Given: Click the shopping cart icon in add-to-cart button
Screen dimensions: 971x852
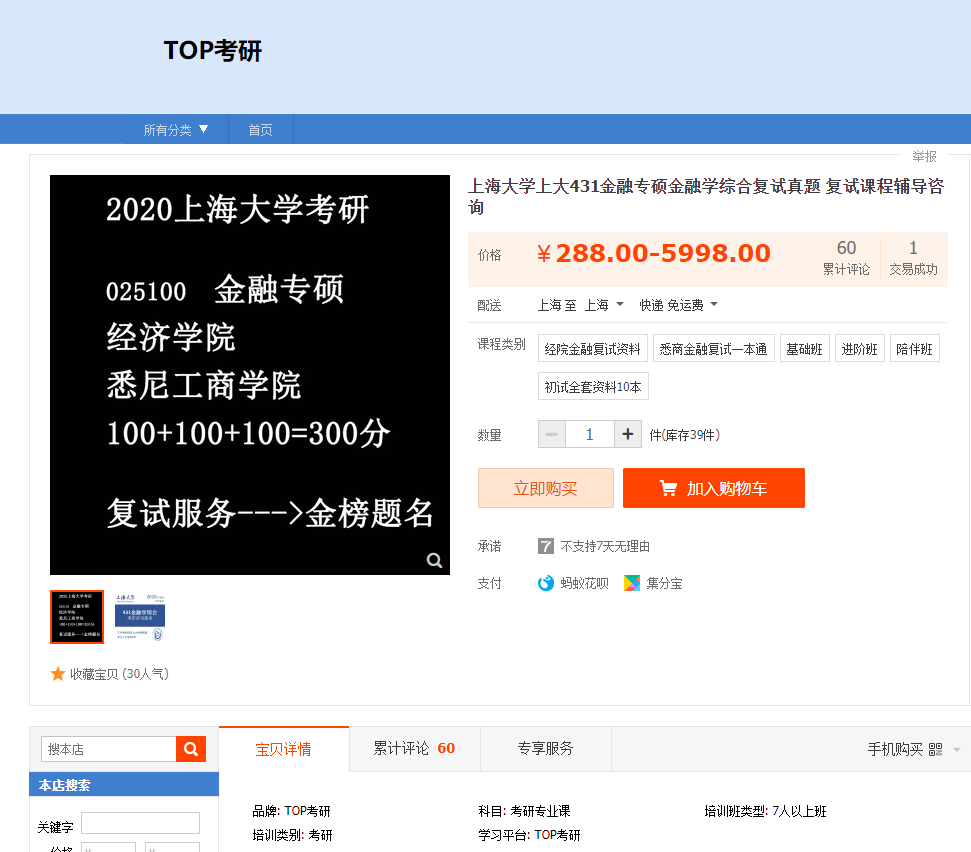Looking at the screenshot, I should tap(668, 489).
